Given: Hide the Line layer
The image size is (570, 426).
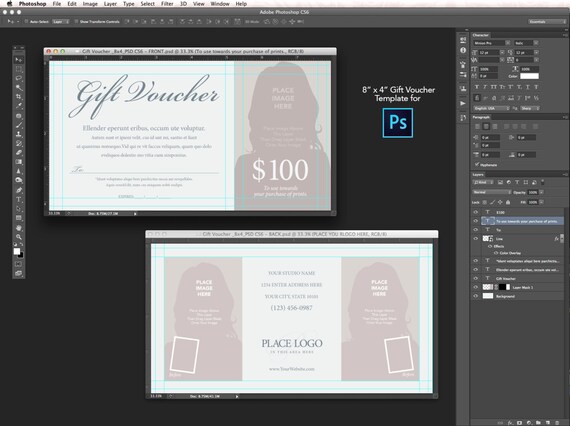Looking at the screenshot, I should 475,239.
